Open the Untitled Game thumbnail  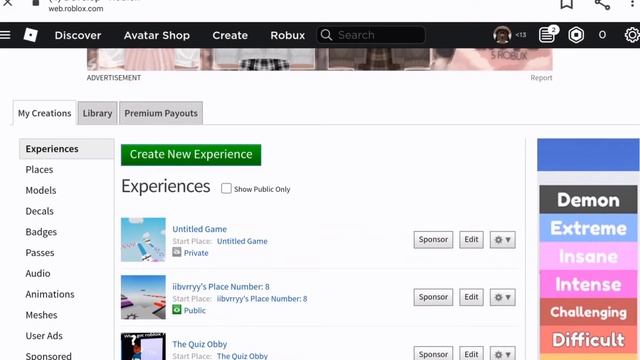coord(143,240)
